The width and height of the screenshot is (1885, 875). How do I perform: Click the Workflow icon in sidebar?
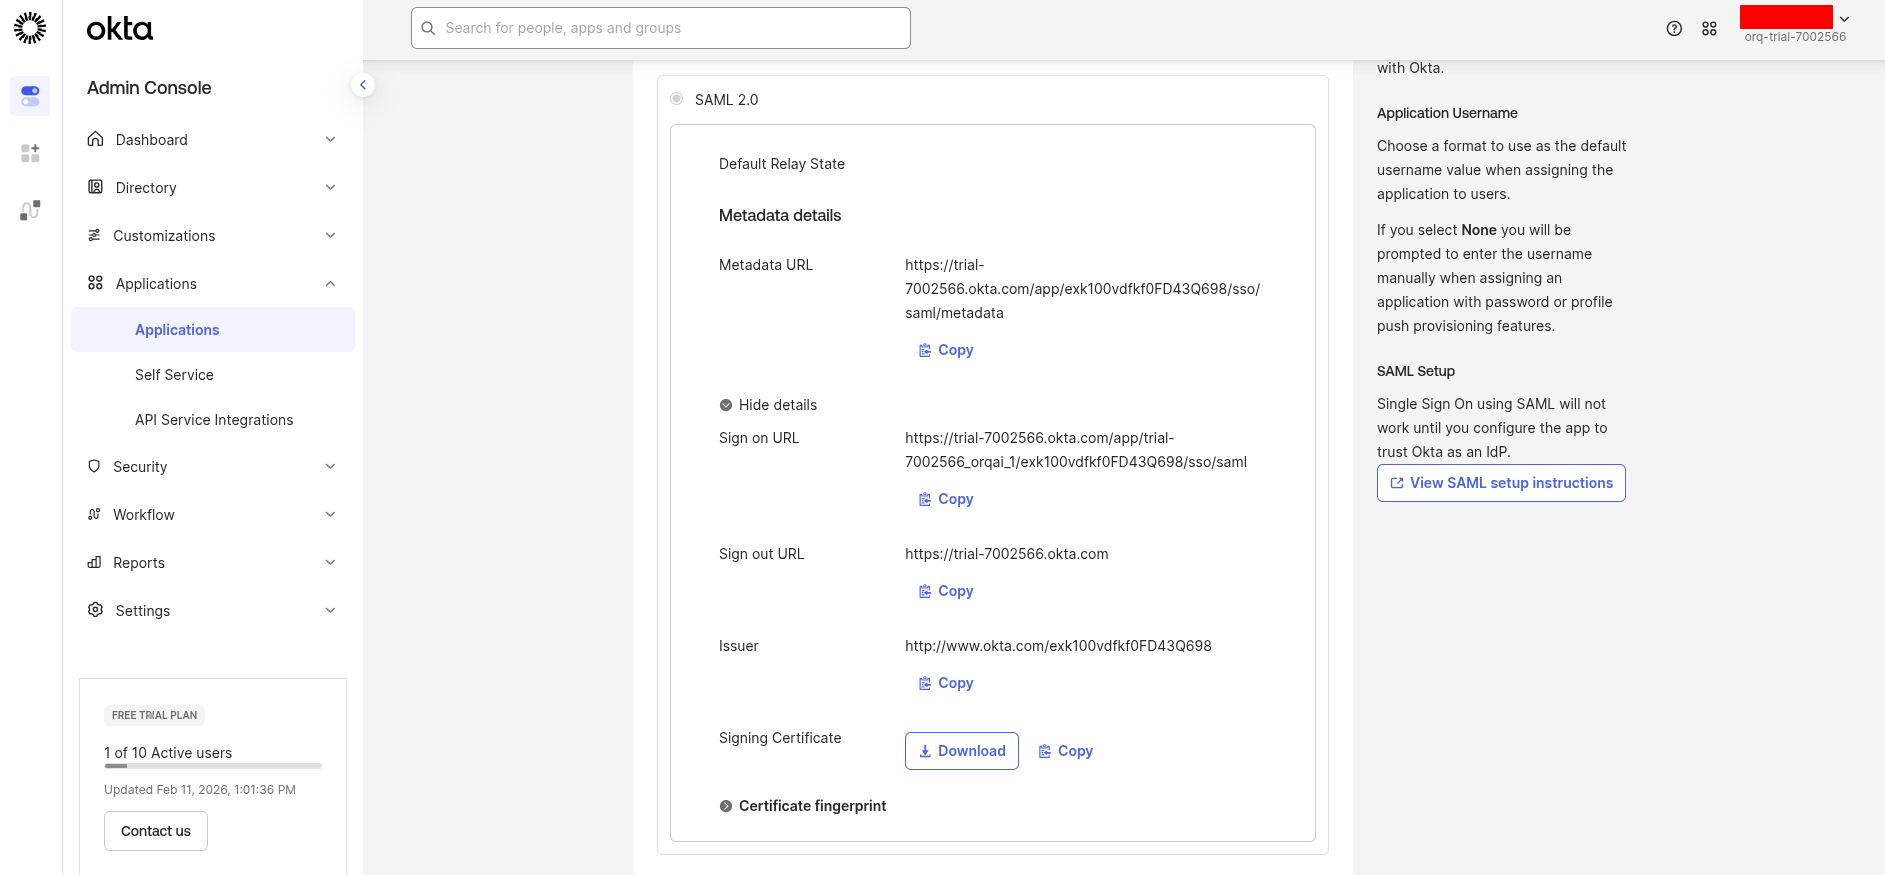click(x=94, y=514)
